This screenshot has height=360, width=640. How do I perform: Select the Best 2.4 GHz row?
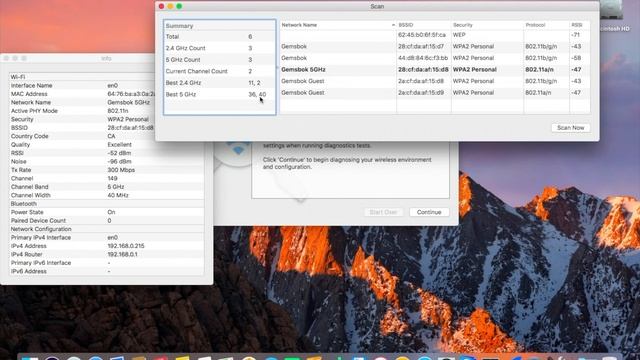(x=220, y=83)
